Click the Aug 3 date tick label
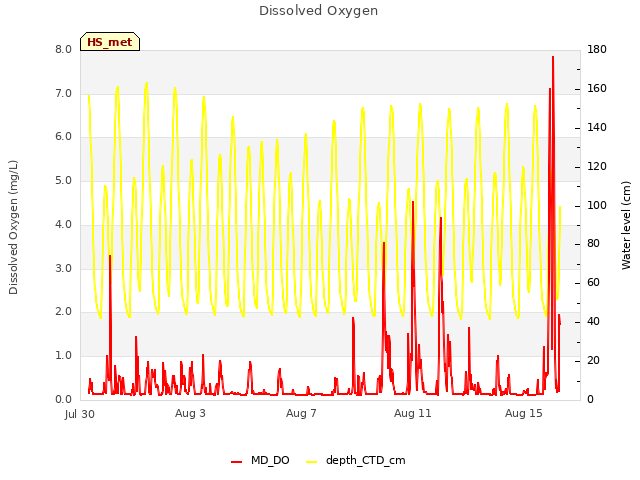Viewport: 640px width, 480px height. pos(190,413)
